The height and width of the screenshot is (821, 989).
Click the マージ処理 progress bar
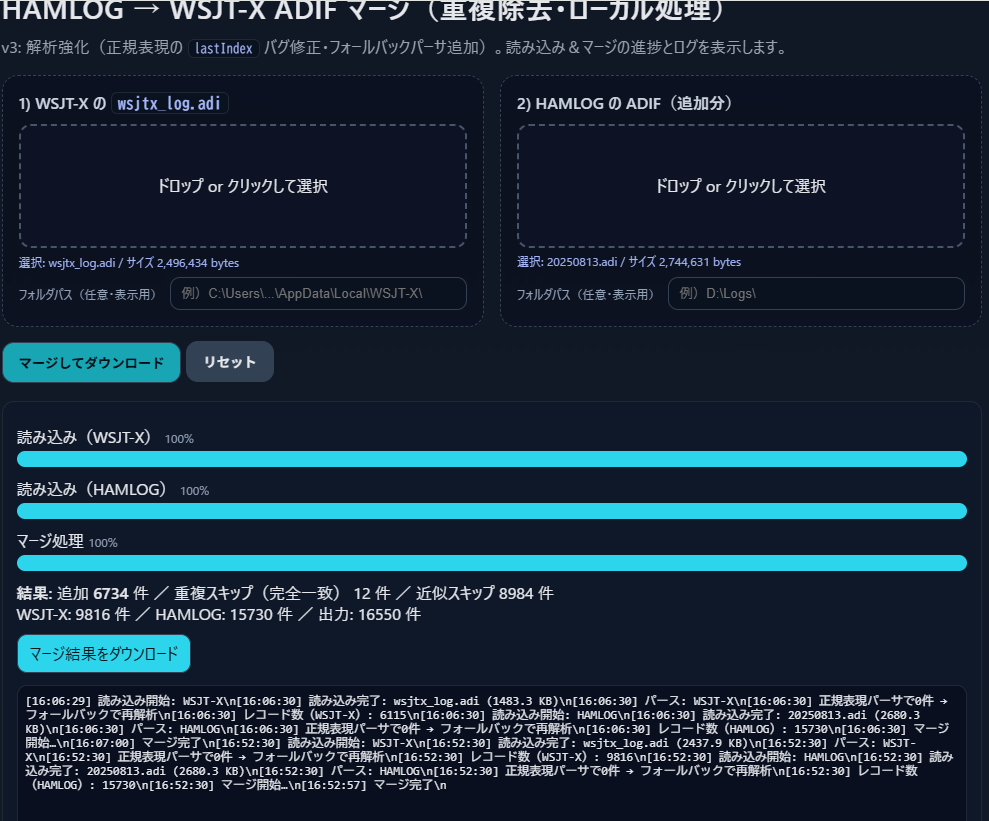tap(492, 563)
